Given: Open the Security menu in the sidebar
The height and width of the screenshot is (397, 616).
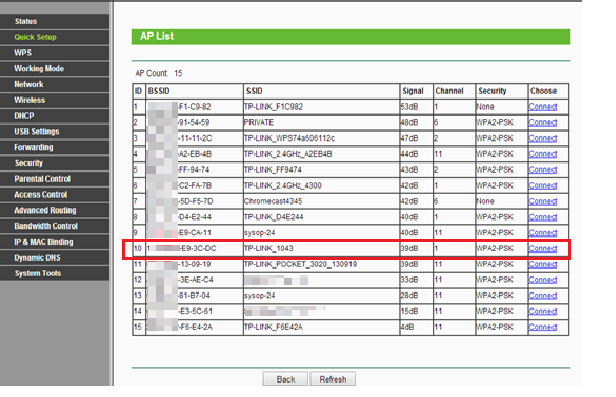Looking at the screenshot, I should pos(29,163).
